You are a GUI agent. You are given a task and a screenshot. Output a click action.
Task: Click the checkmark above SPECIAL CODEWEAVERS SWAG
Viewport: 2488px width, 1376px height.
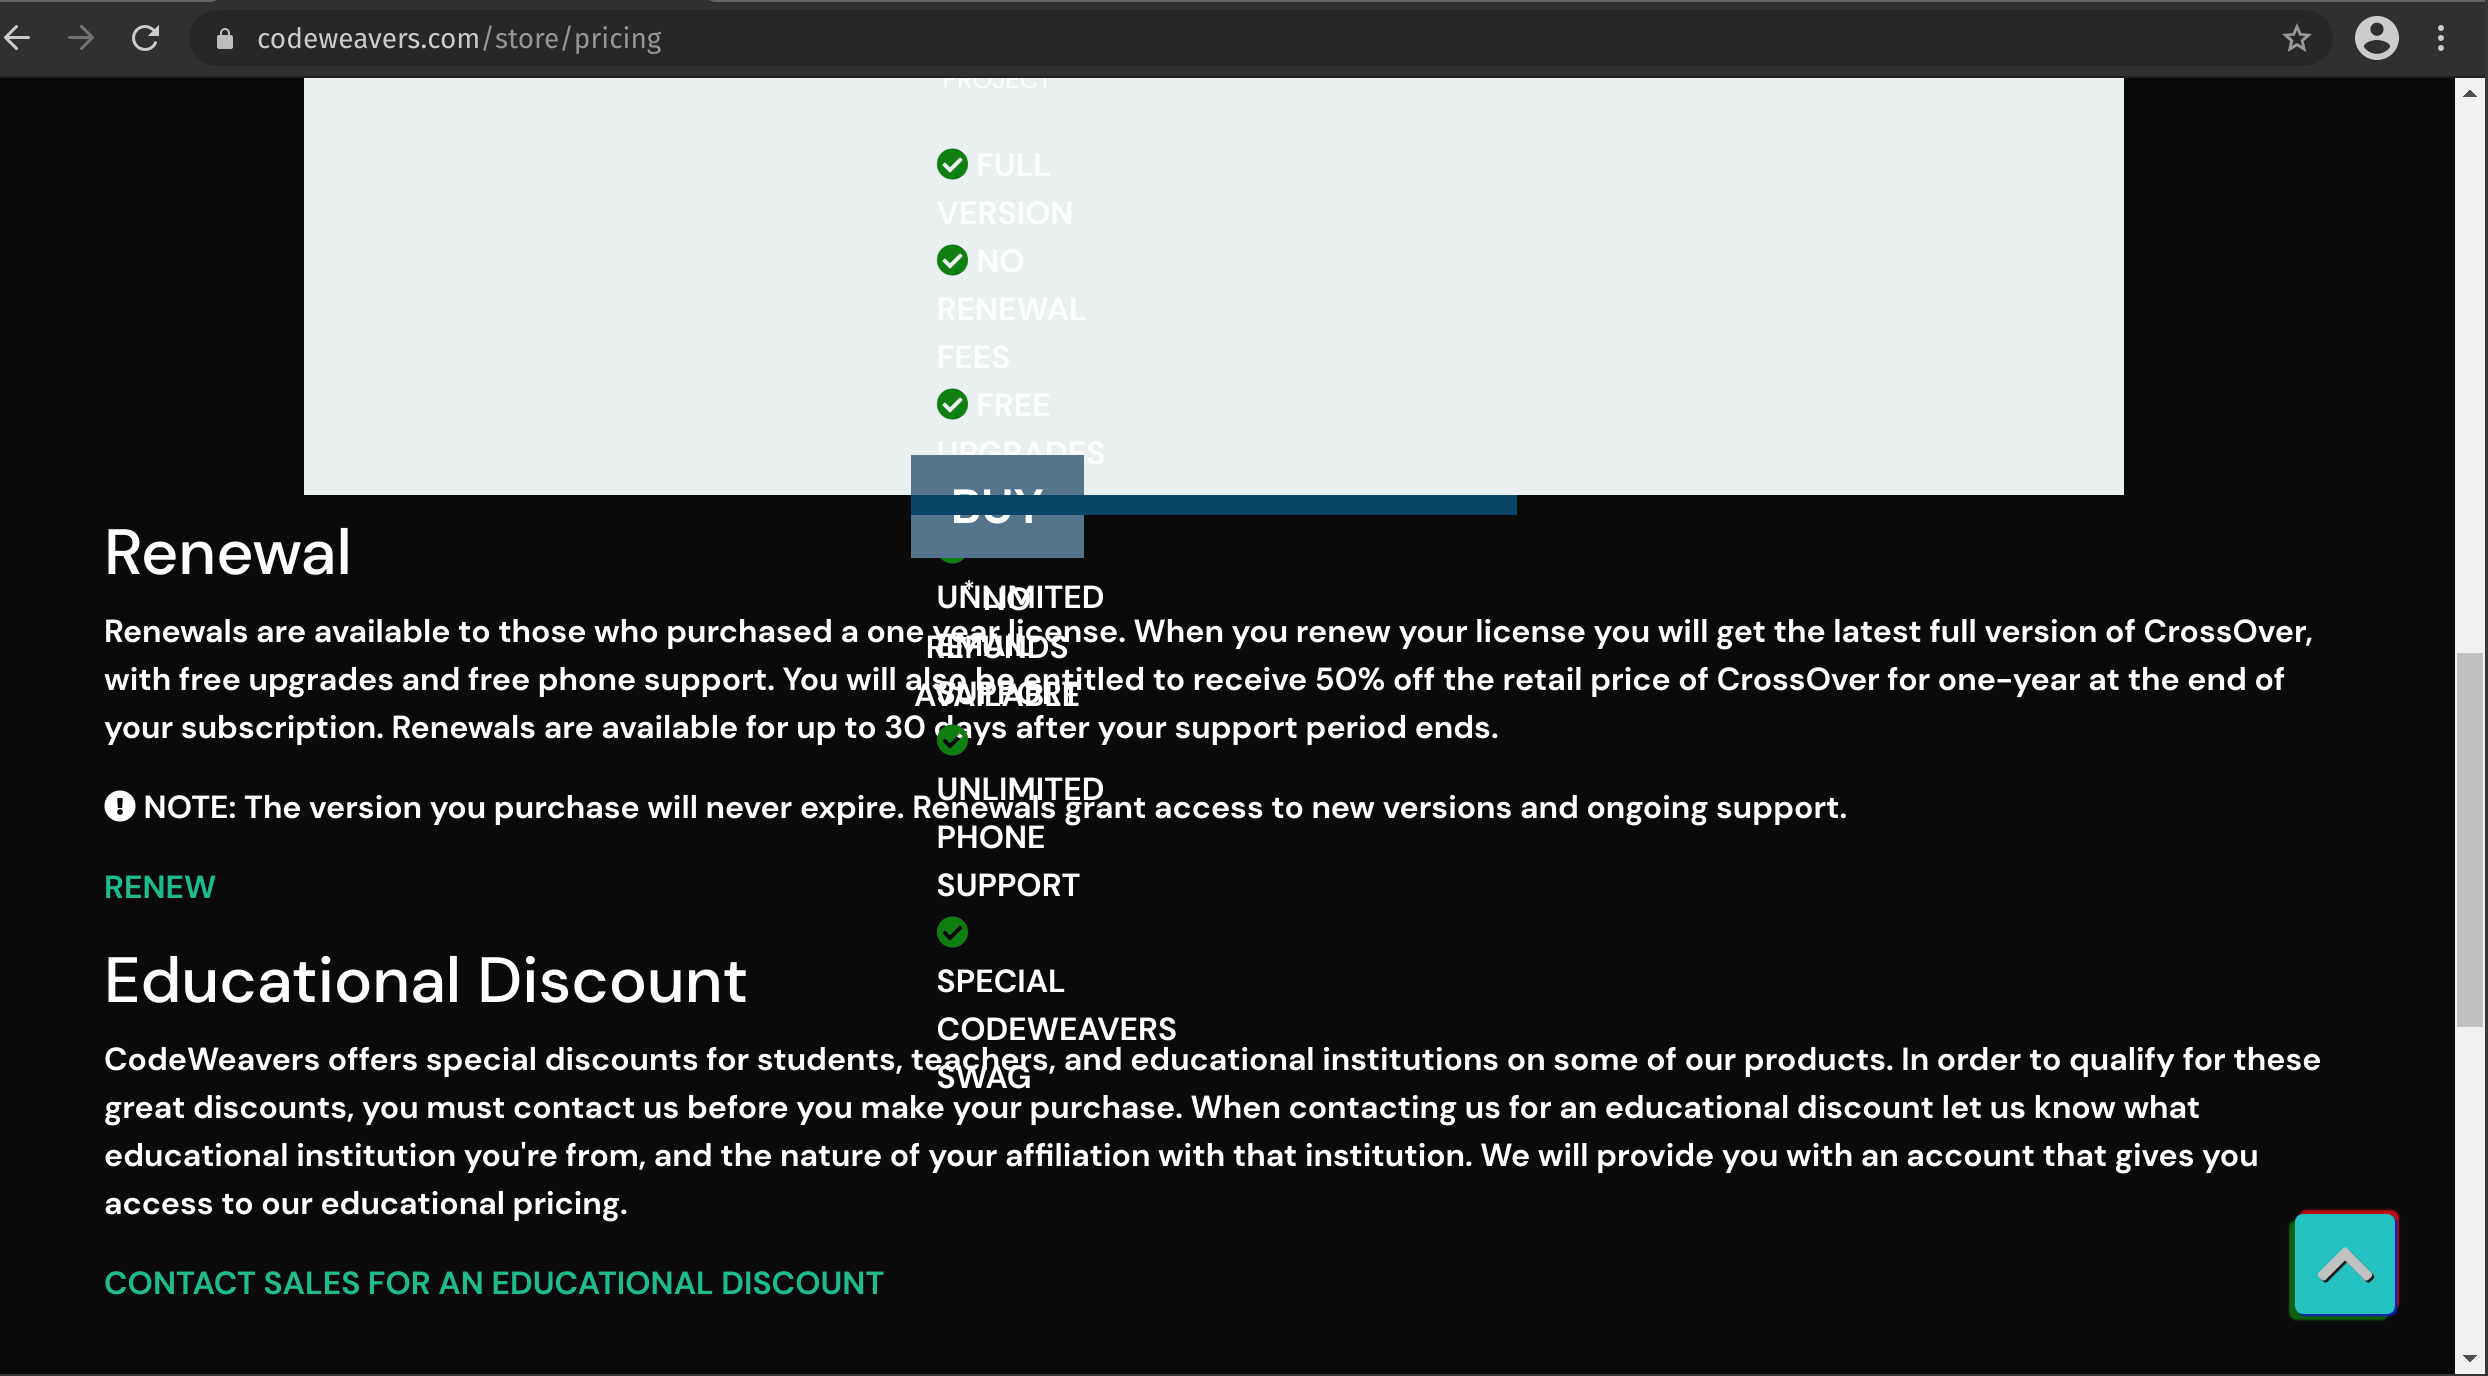pyautogui.click(x=952, y=932)
